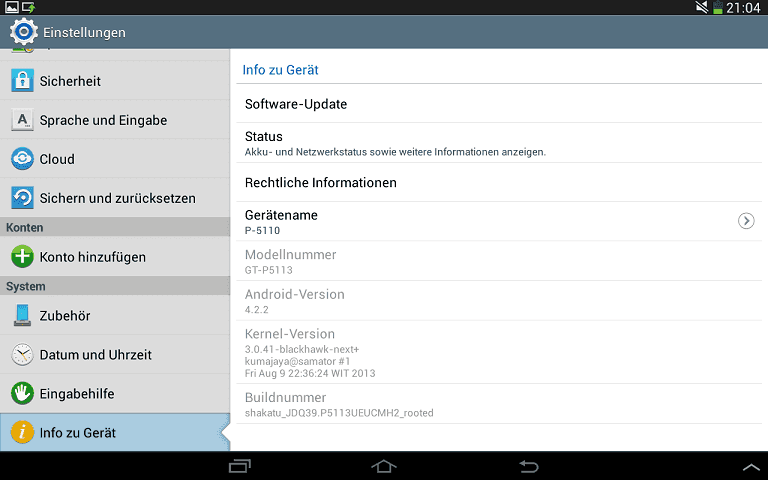Tap the screenshot saved notification icon
The width and height of the screenshot is (768, 480).
click(x=28, y=7)
